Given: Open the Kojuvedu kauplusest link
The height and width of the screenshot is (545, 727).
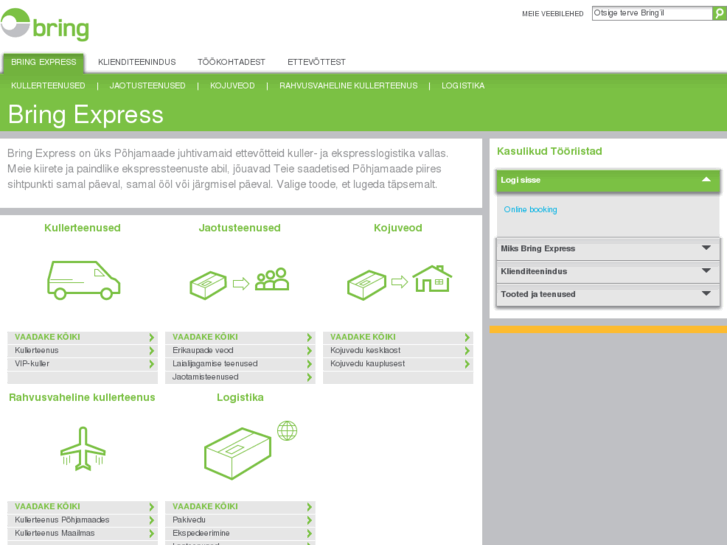Looking at the screenshot, I should pos(368,364).
